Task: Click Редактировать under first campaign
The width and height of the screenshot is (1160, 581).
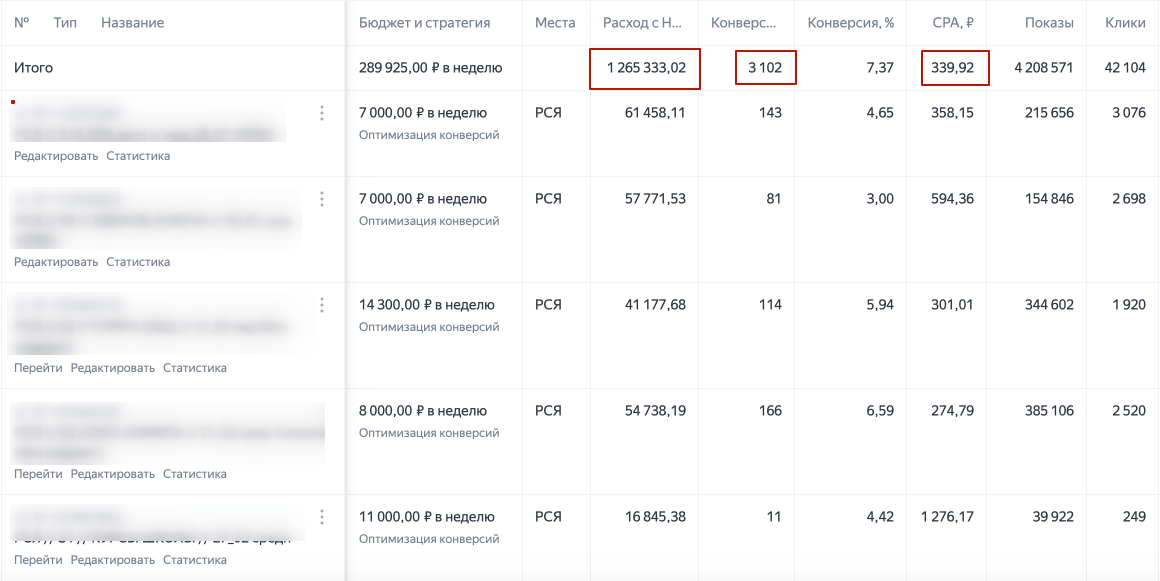Action: click(x=55, y=156)
